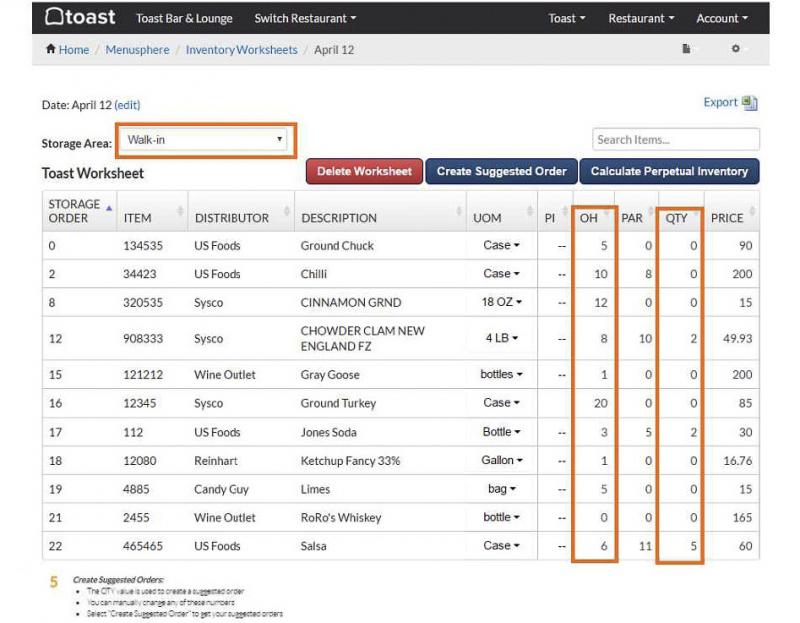The height and width of the screenshot is (623, 800).
Task: Click OH value 20 for Ground Turkey
Action: click(x=601, y=403)
